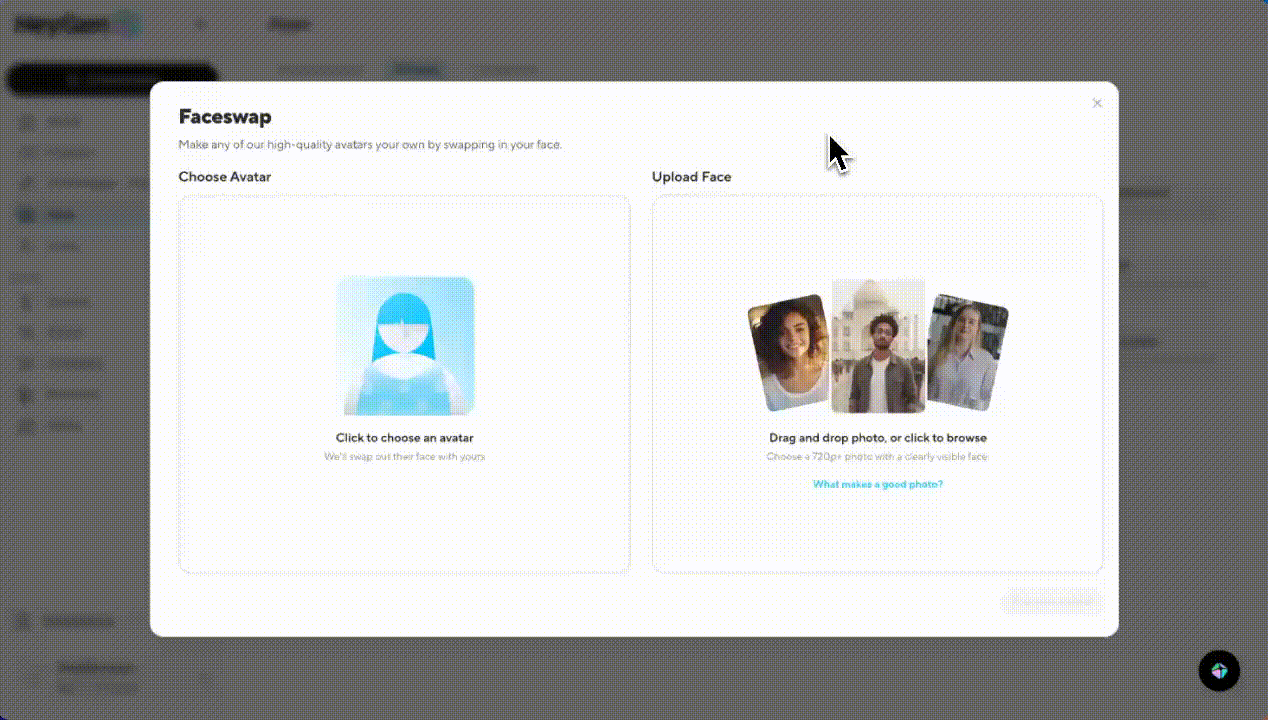Click the 'Upload Face' section label

pos(692,177)
